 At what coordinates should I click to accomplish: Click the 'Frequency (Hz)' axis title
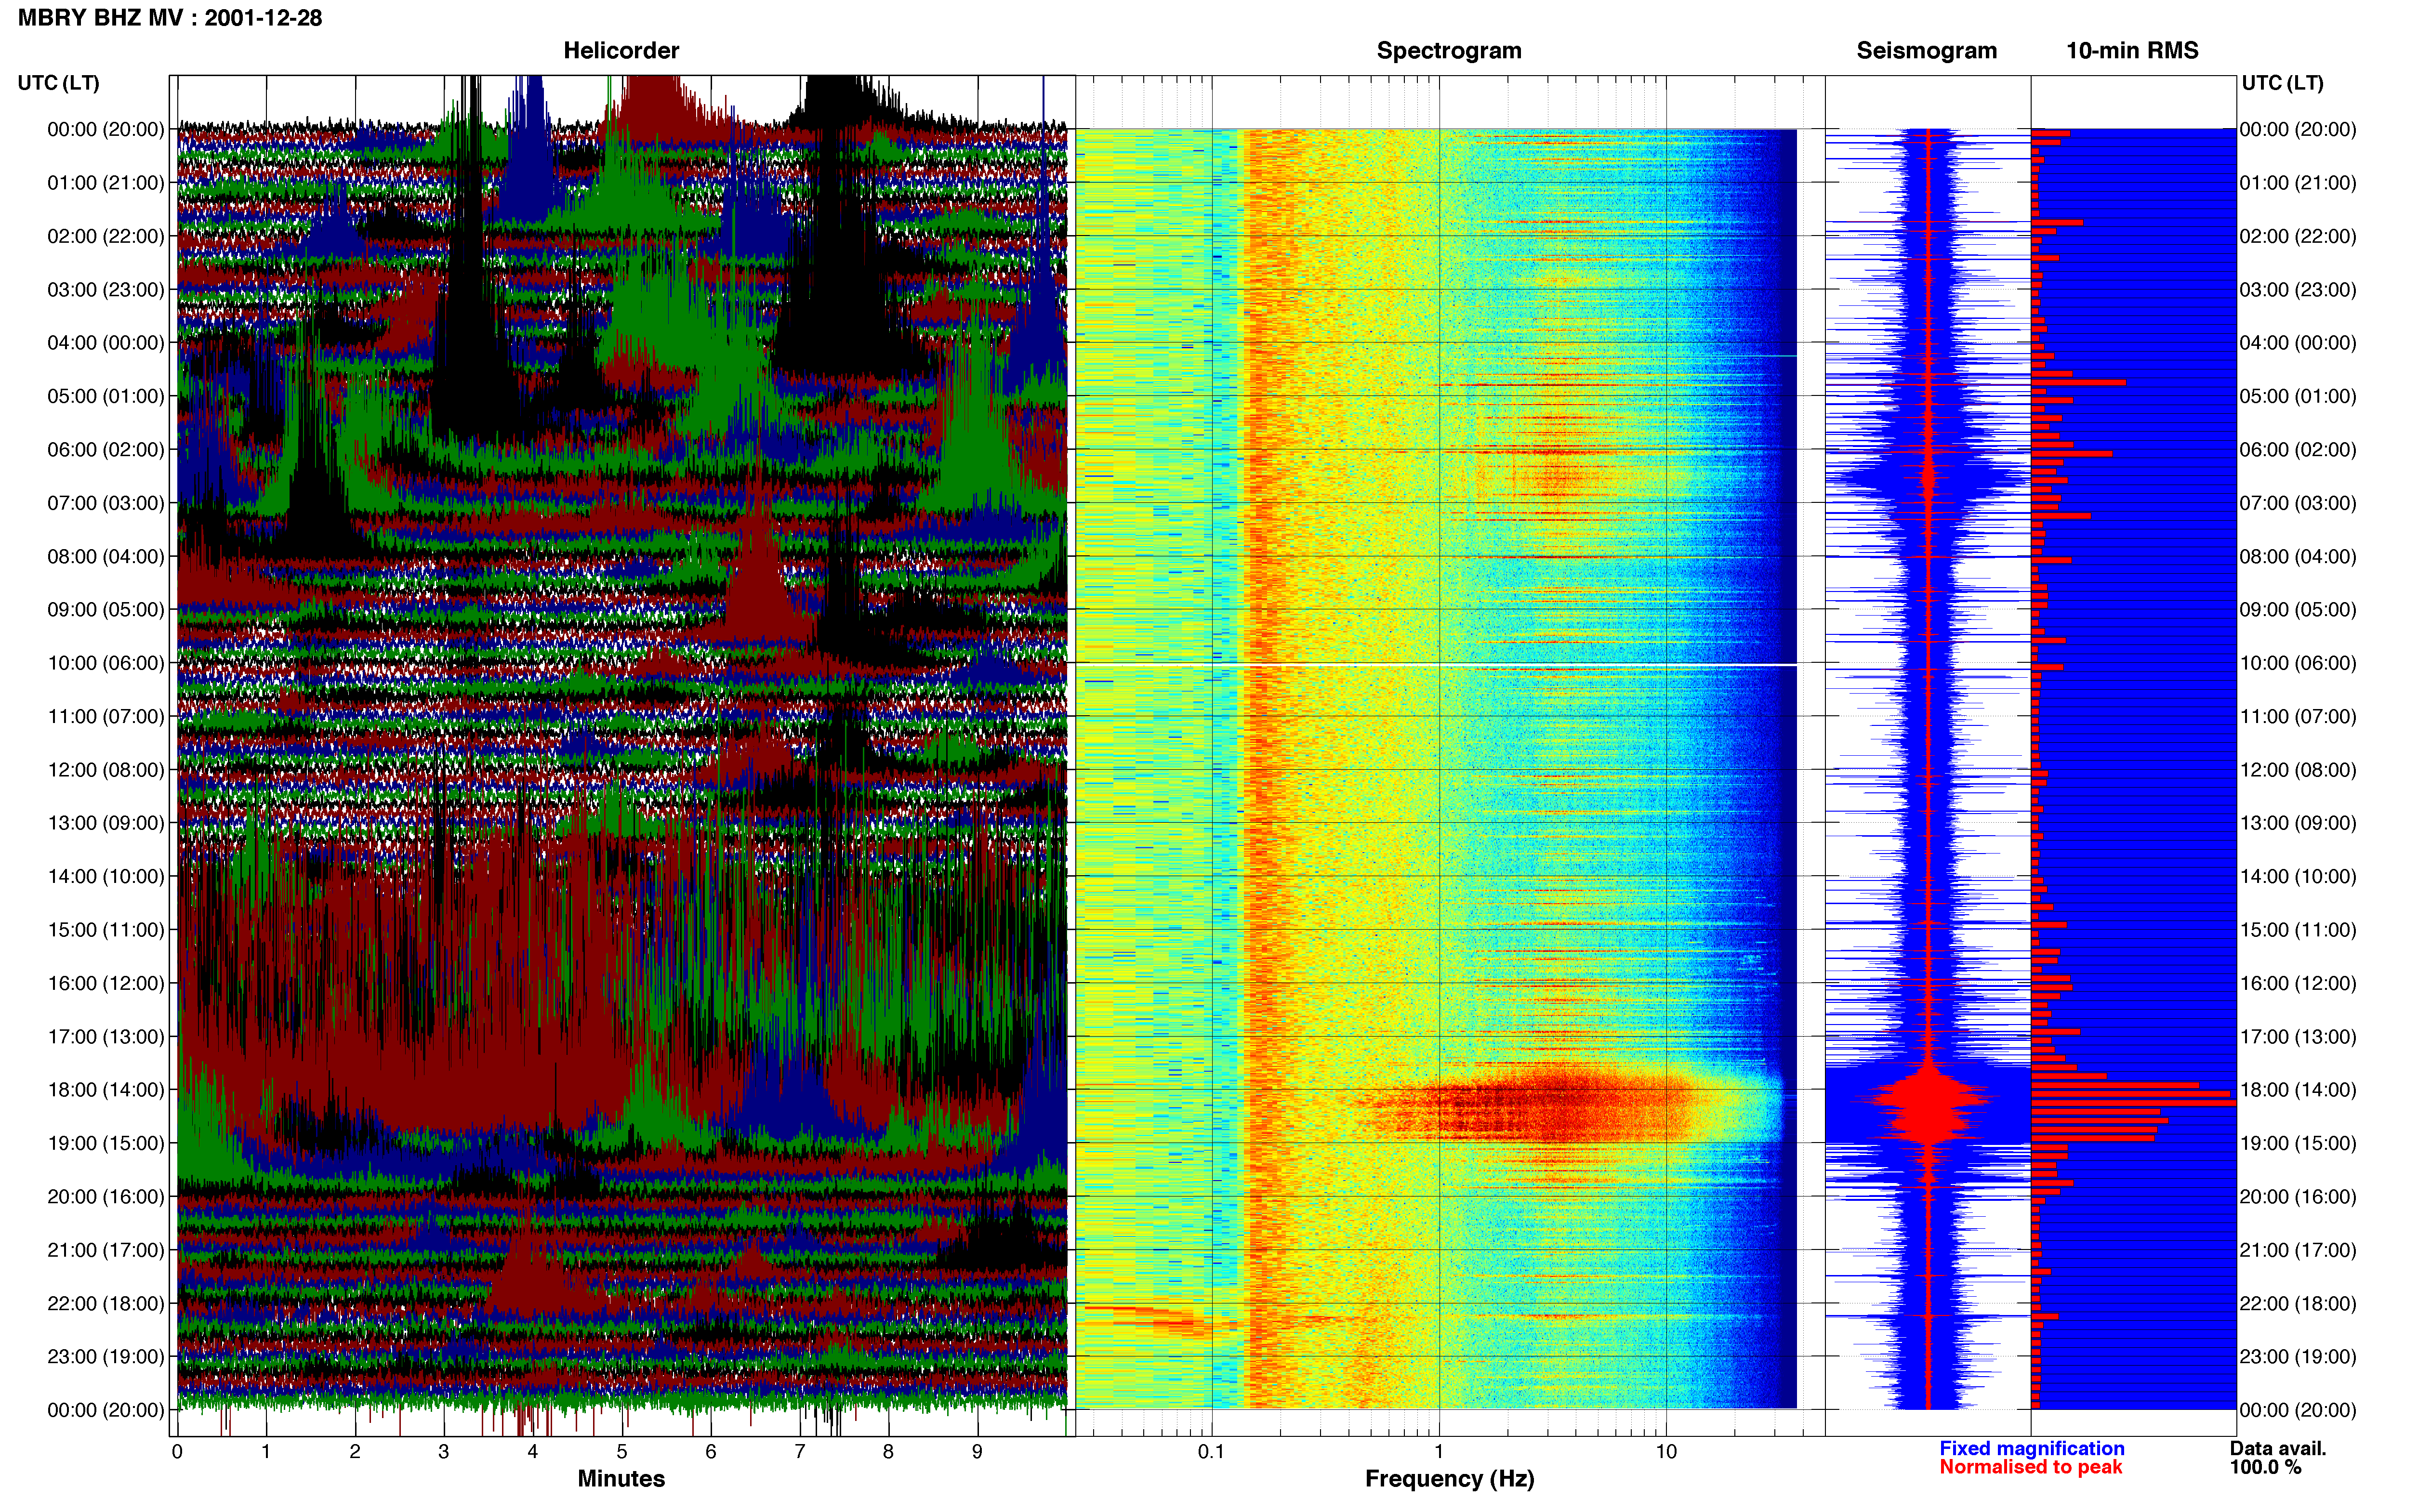[x=1449, y=1479]
